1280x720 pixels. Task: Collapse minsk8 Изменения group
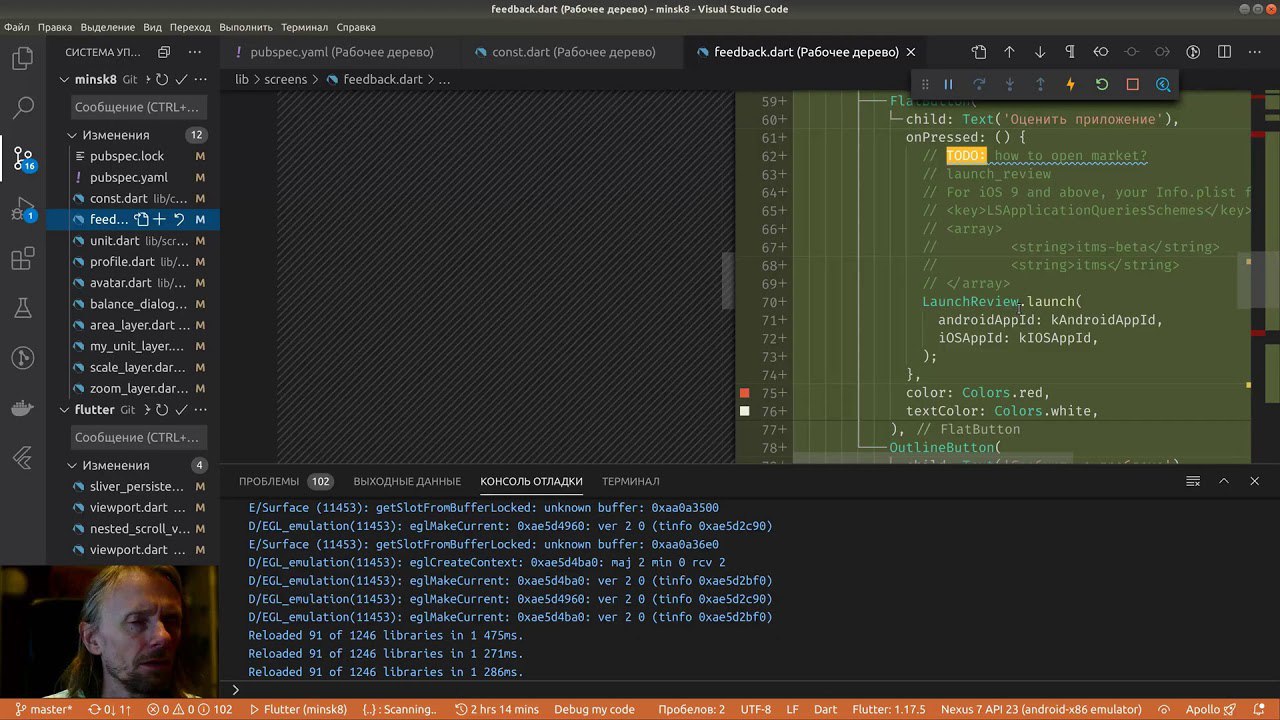tap(72, 135)
